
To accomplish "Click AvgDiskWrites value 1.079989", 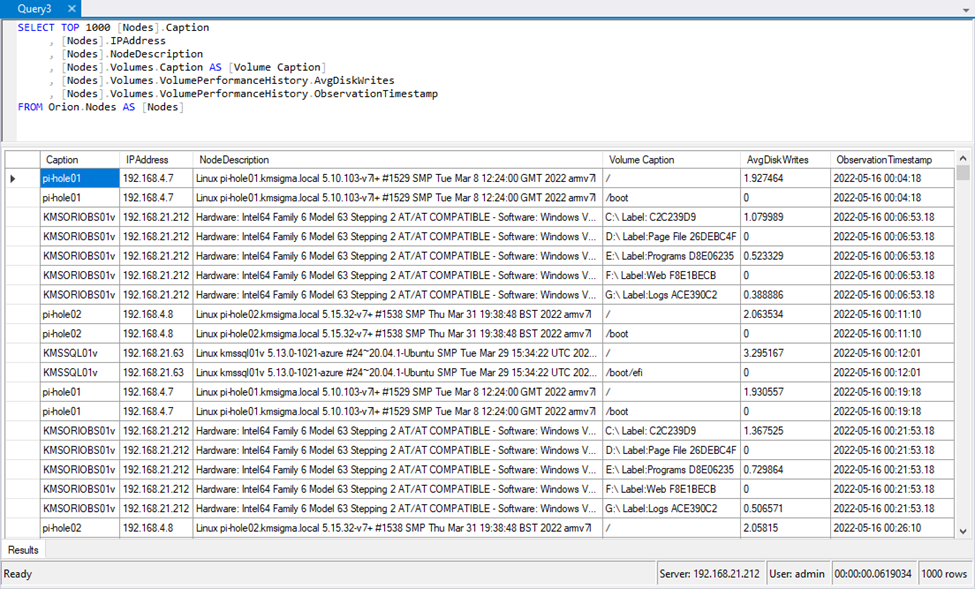I will (x=785, y=217).
